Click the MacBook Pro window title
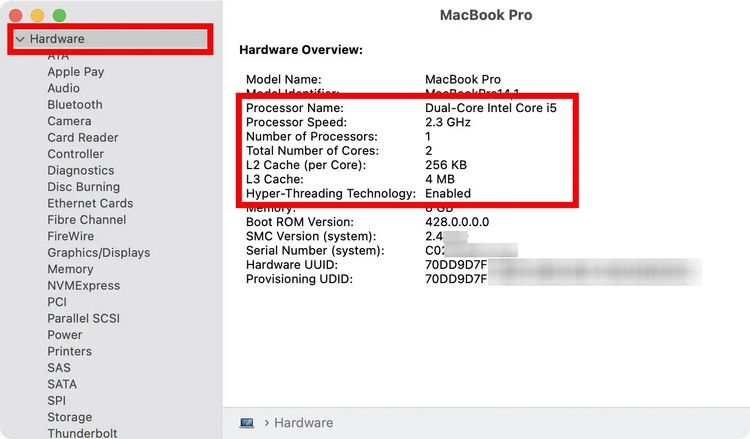Screen dimensions: 750x439 (x=486, y=15)
